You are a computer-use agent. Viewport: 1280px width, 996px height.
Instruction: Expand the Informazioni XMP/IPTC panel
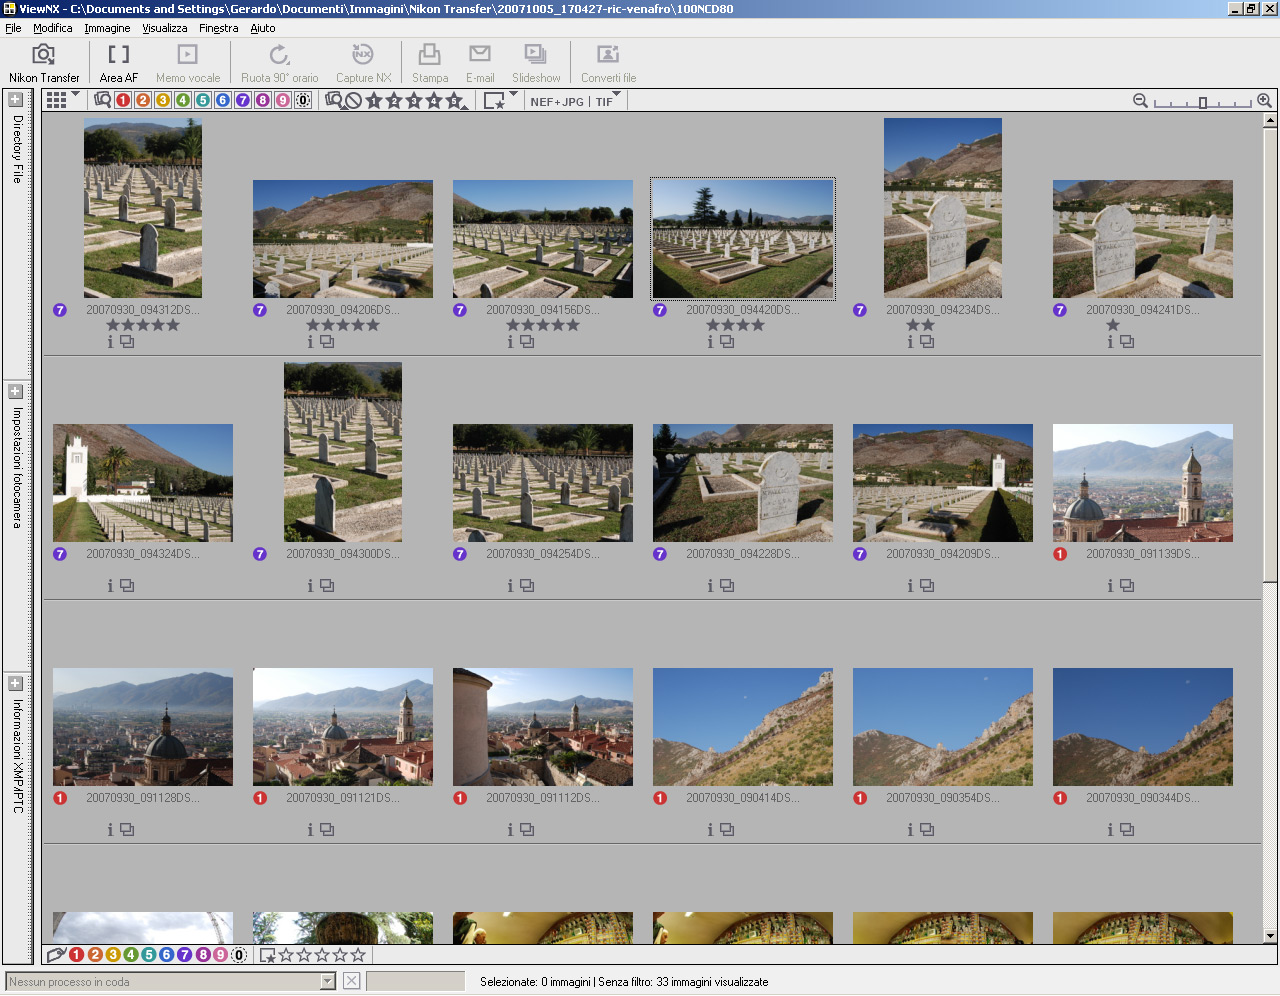pos(16,684)
